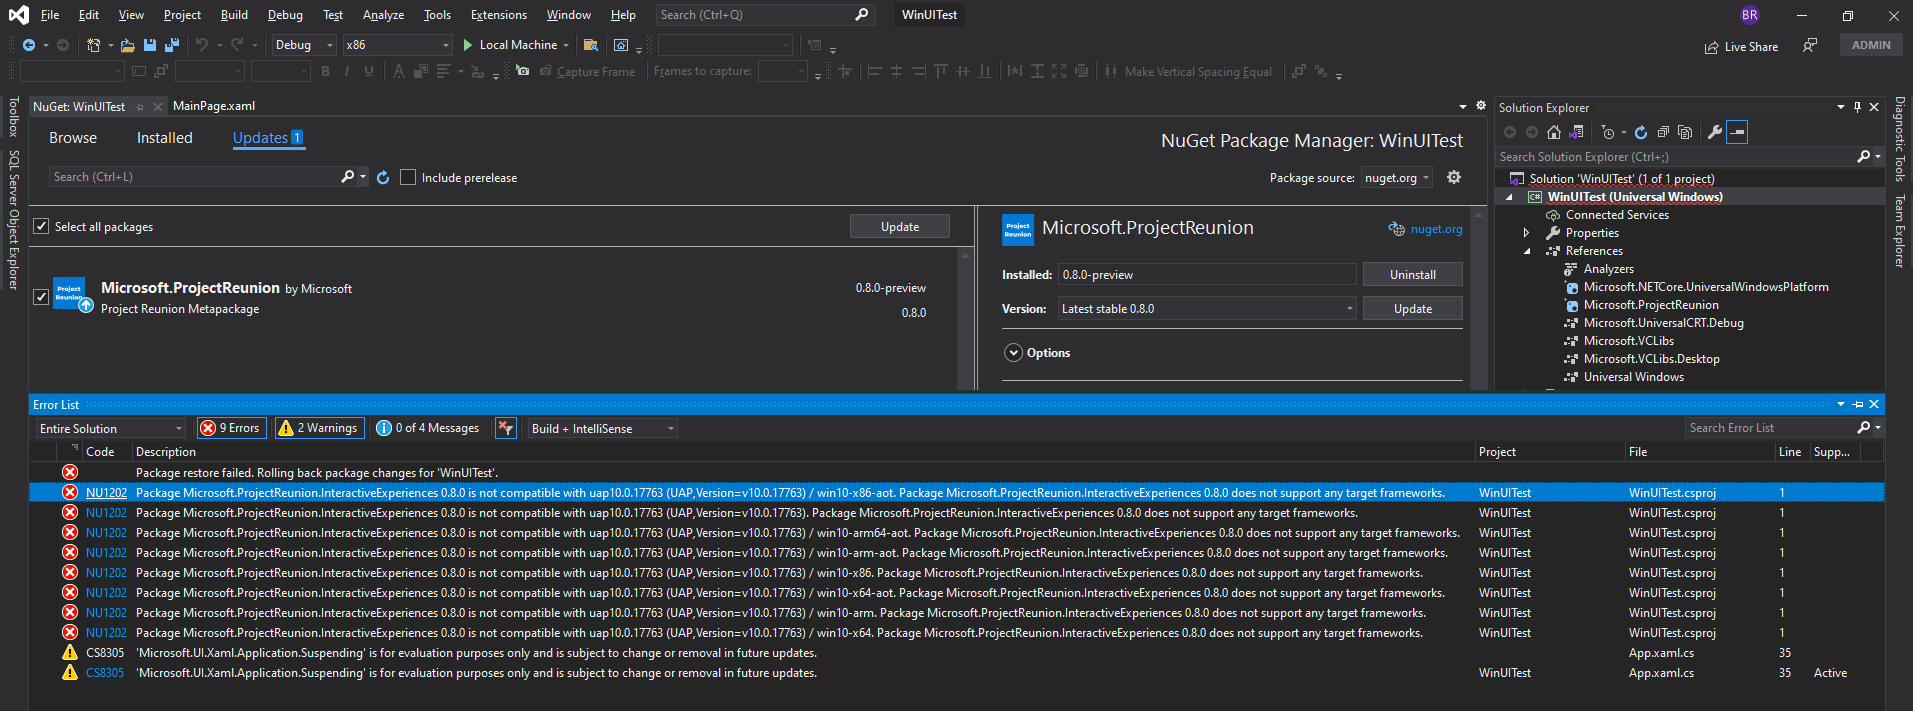
Task: Switch to the MainPage.xaml document tab
Action: 214,106
